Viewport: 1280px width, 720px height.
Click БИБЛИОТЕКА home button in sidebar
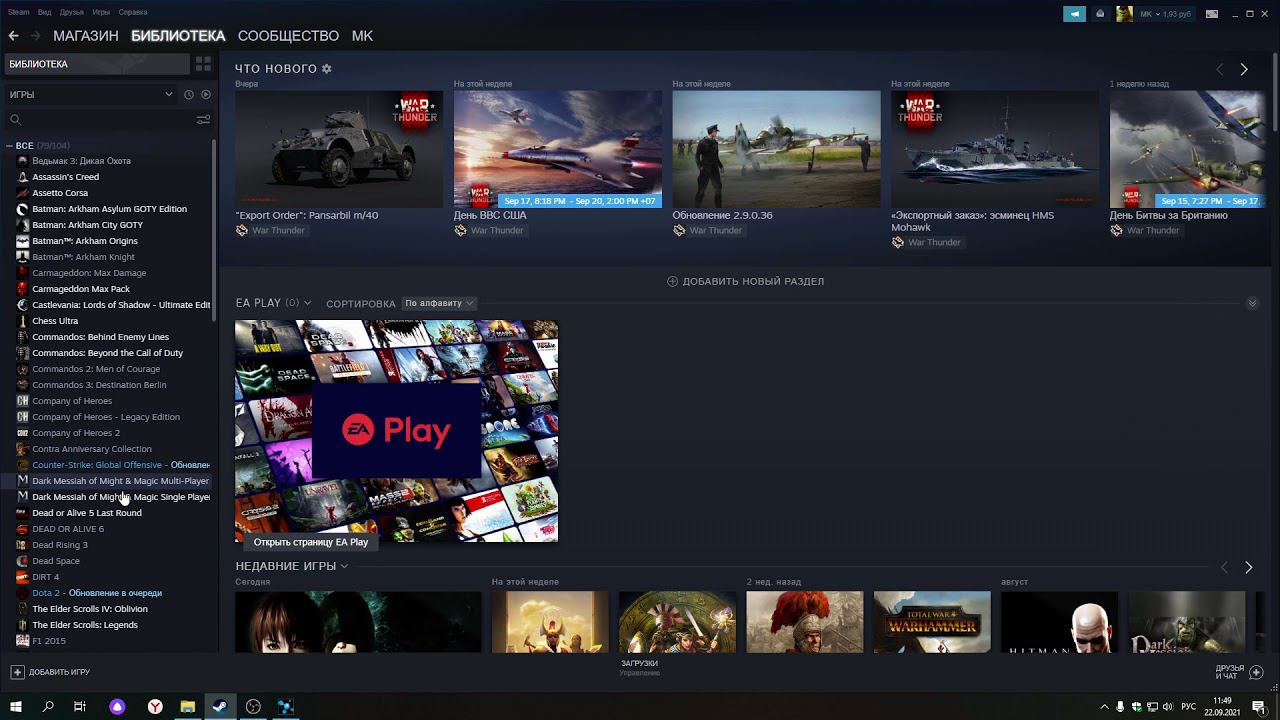[96, 64]
